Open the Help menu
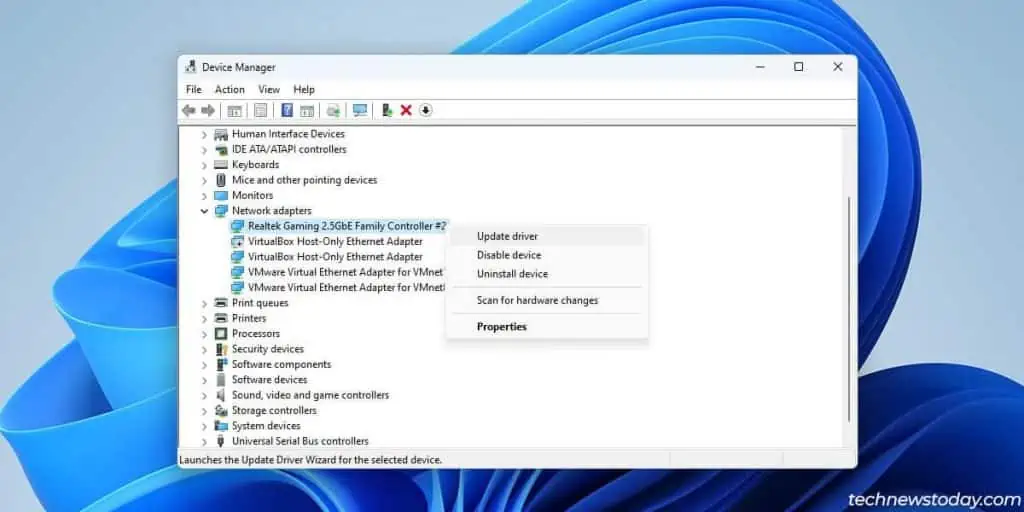This screenshot has height=512, width=1024. tap(304, 89)
